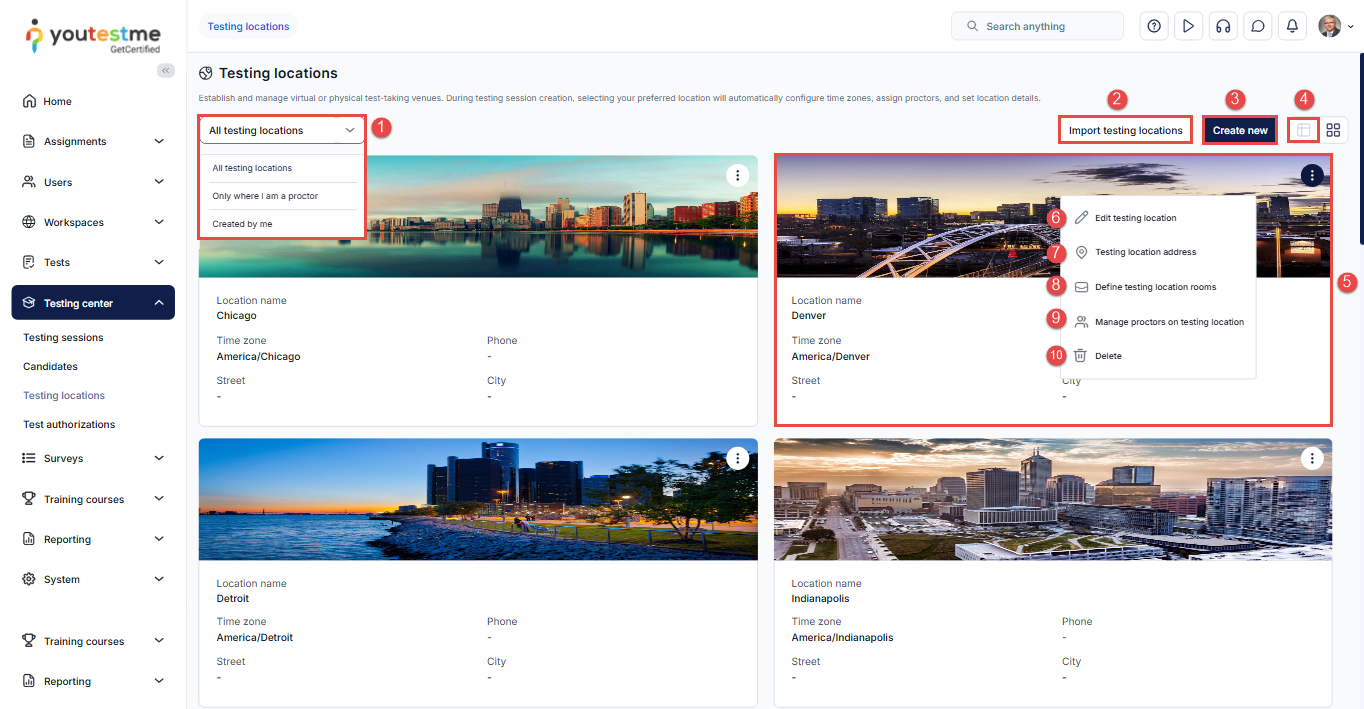Image resolution: width=1364 pixels, height=709 pixels.
Task: Collapse the sidebar with the double-chevron icon
Action: (x=166, y=70)
